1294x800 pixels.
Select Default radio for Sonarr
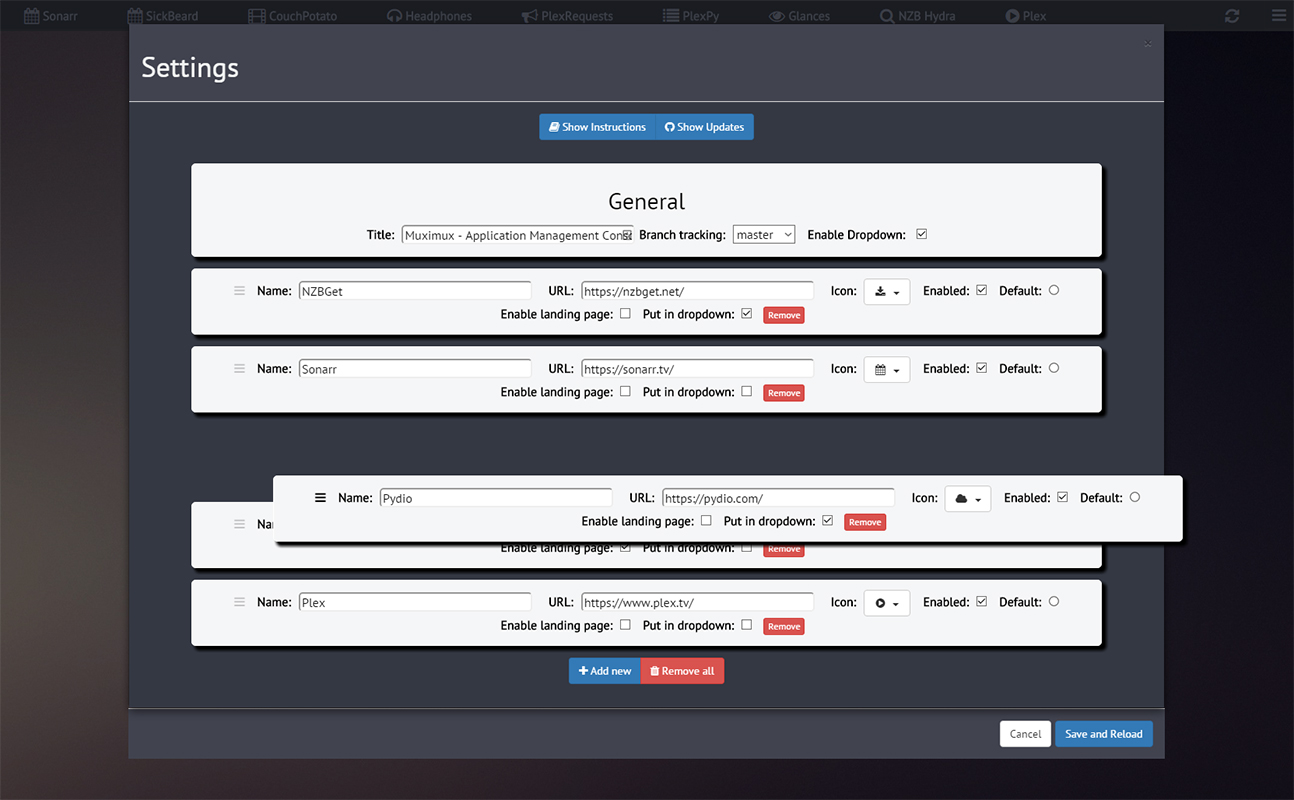pyautogui.click(x=1054, y=368)
